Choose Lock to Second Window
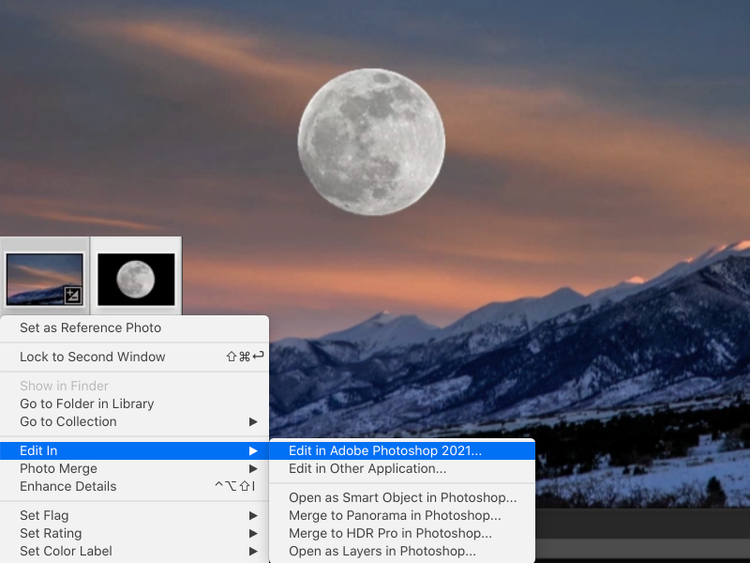Viewport: 750px width, 563px height. [92, 357]
